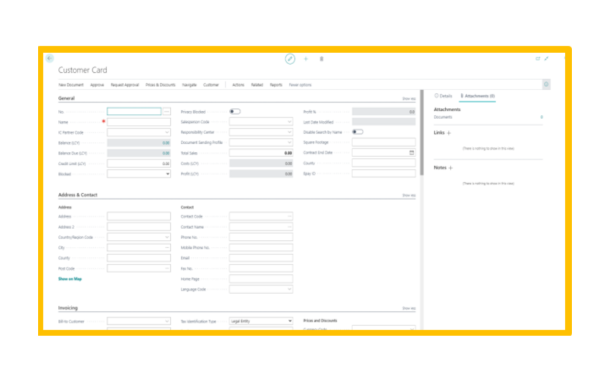Toggle Disable Search by Name switch
610x381 pixels.
pyautogui.click(x=358, y=132)
